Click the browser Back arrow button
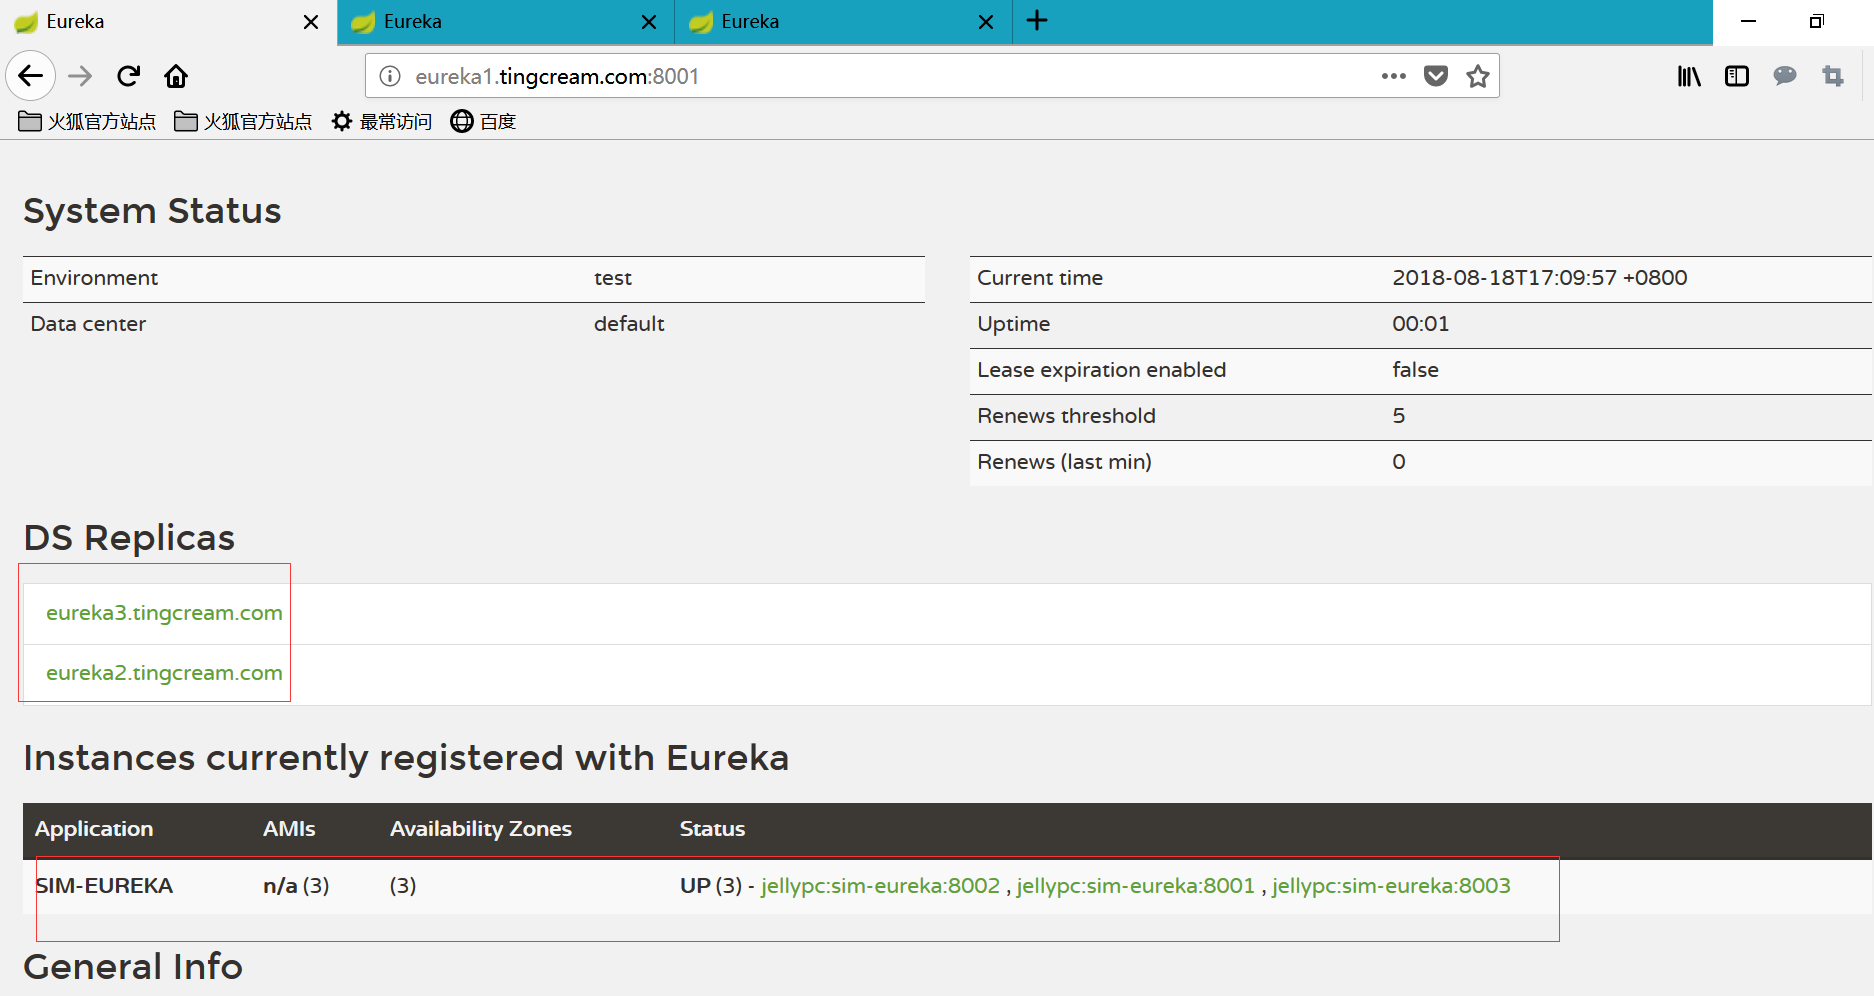This screenshot has height=996, width=1874. click(31, 76)
